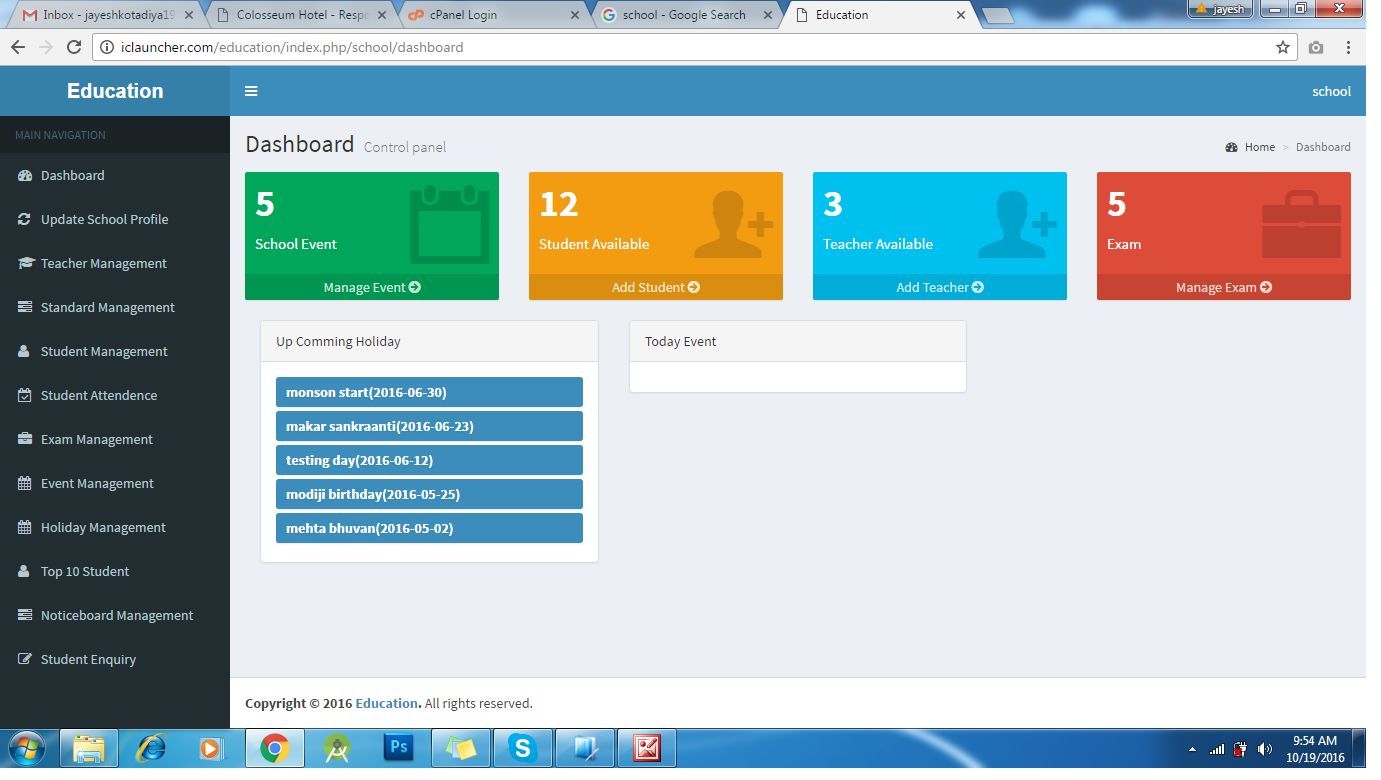Toggle the hamburger sidebar menu icon

pos(251,91)
